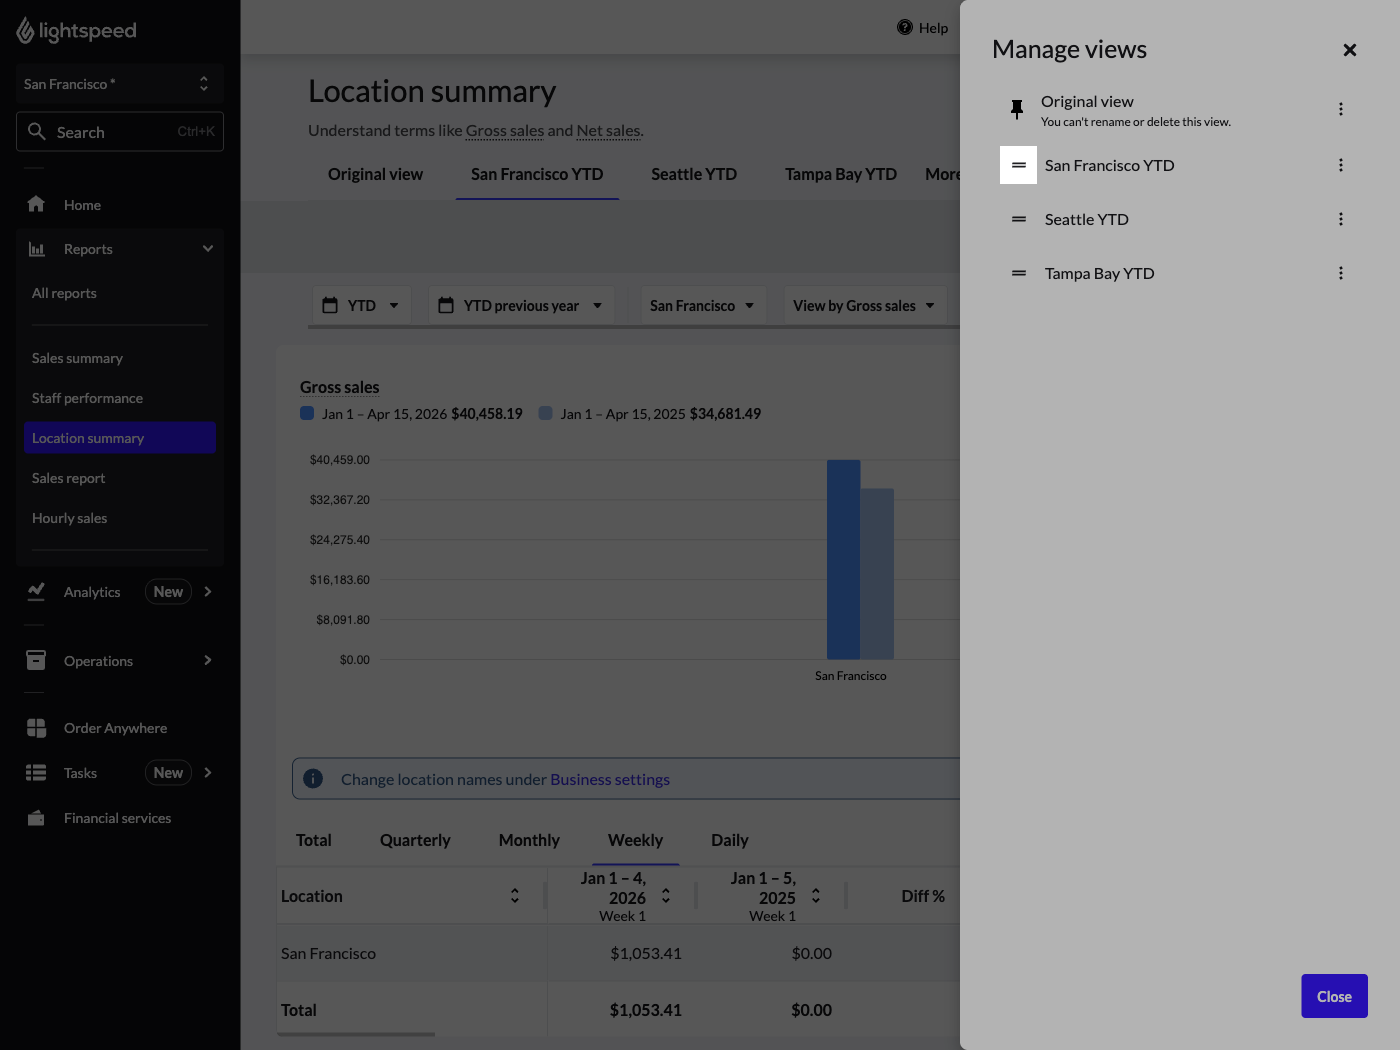Click the pin icon on Original view

[1017, 109]
